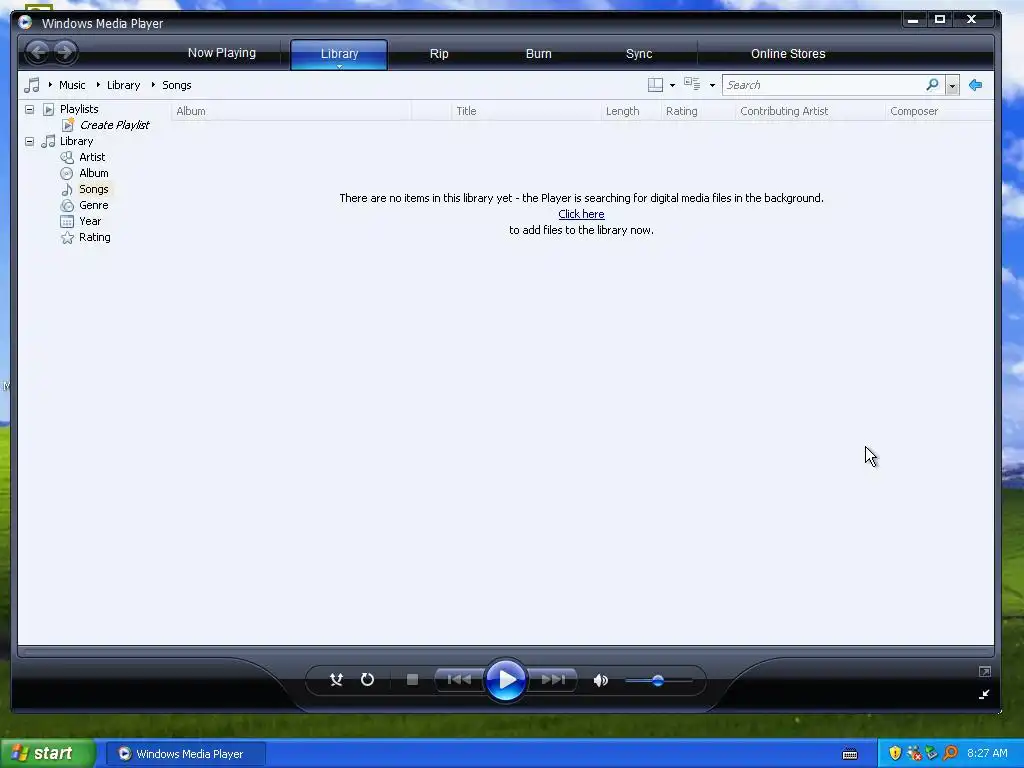Sort by the Rating column header
1024x768 pixels.
click(698, 111)
